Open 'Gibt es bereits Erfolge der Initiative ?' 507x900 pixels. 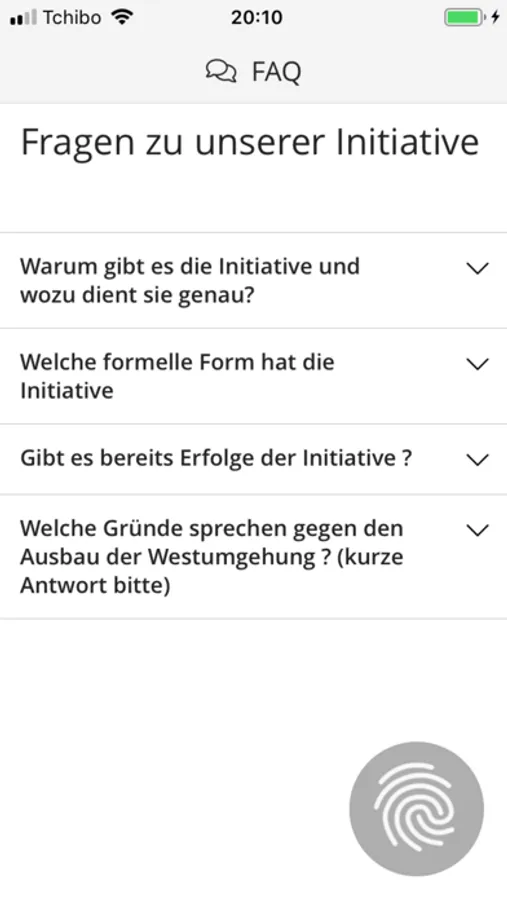(253, 459)
